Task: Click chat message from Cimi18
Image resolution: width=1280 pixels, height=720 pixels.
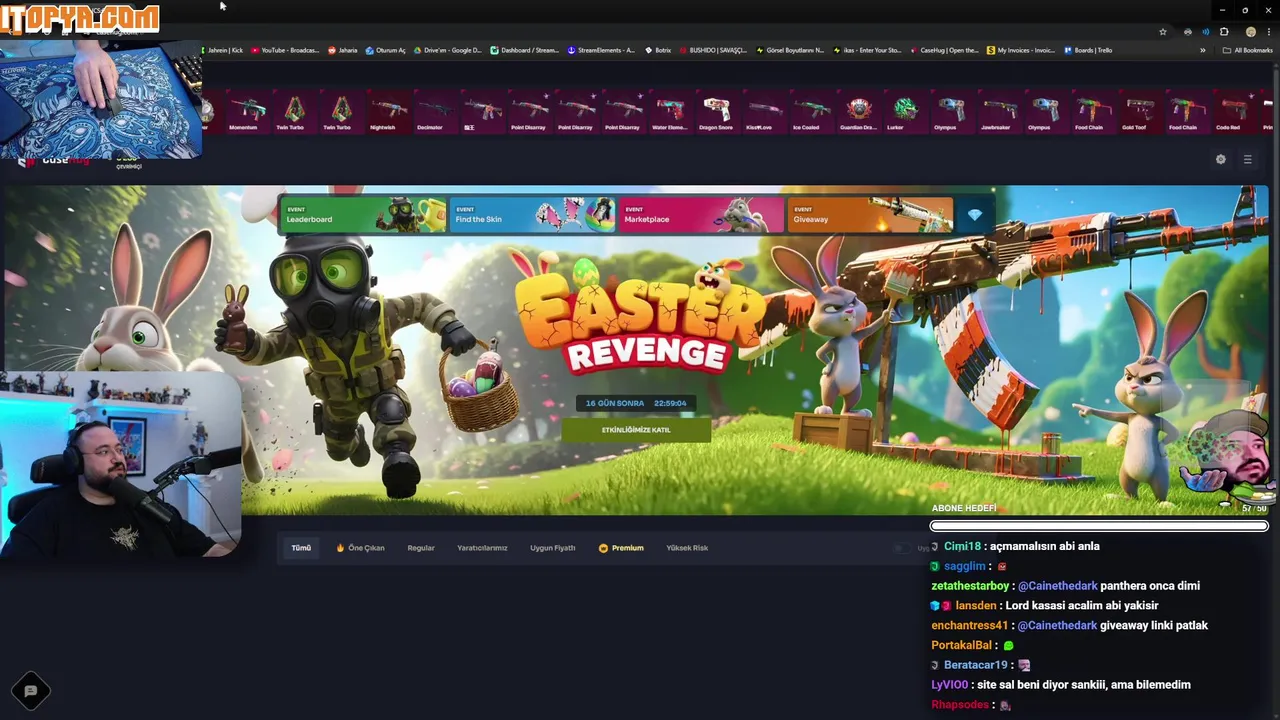Action: (1015, 546)
